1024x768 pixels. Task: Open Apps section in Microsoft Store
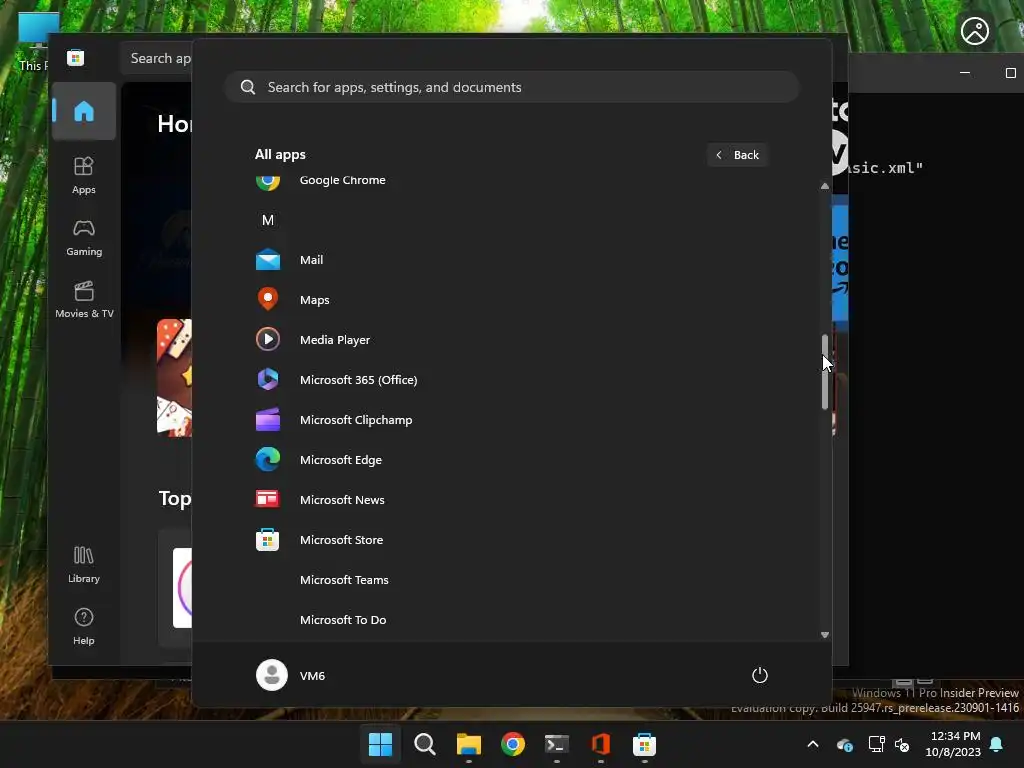[x=84, y=176]
